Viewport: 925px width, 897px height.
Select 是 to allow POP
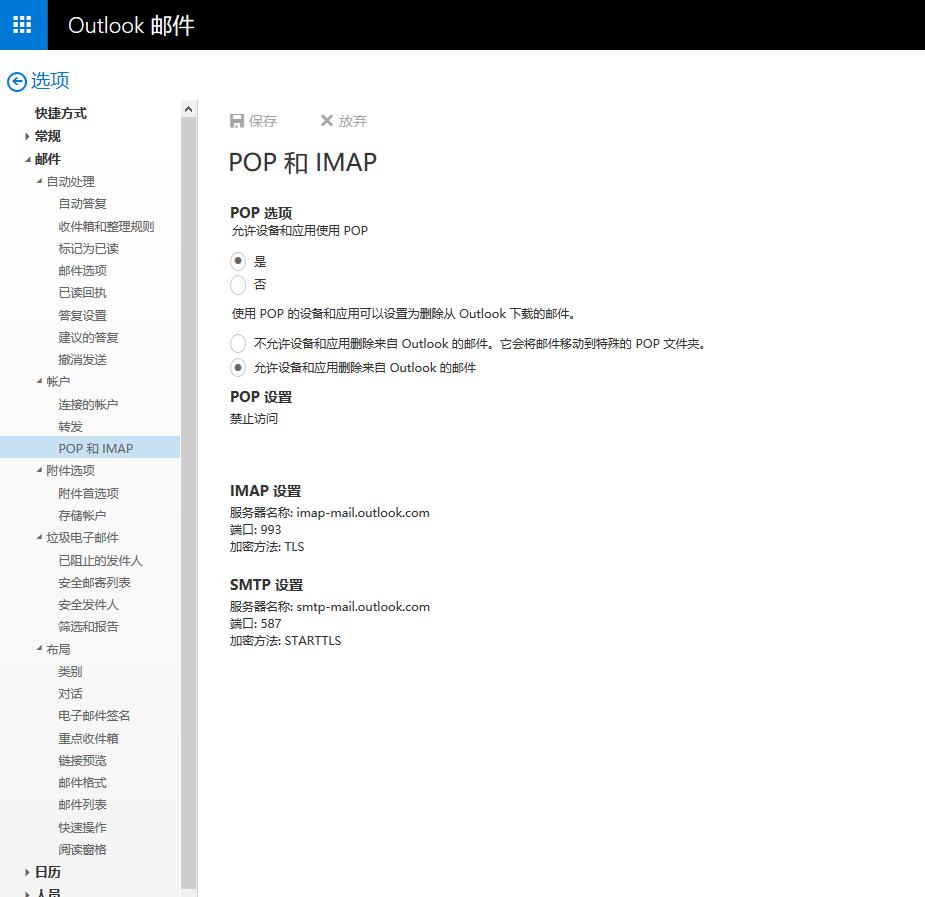tap(238, 261)
